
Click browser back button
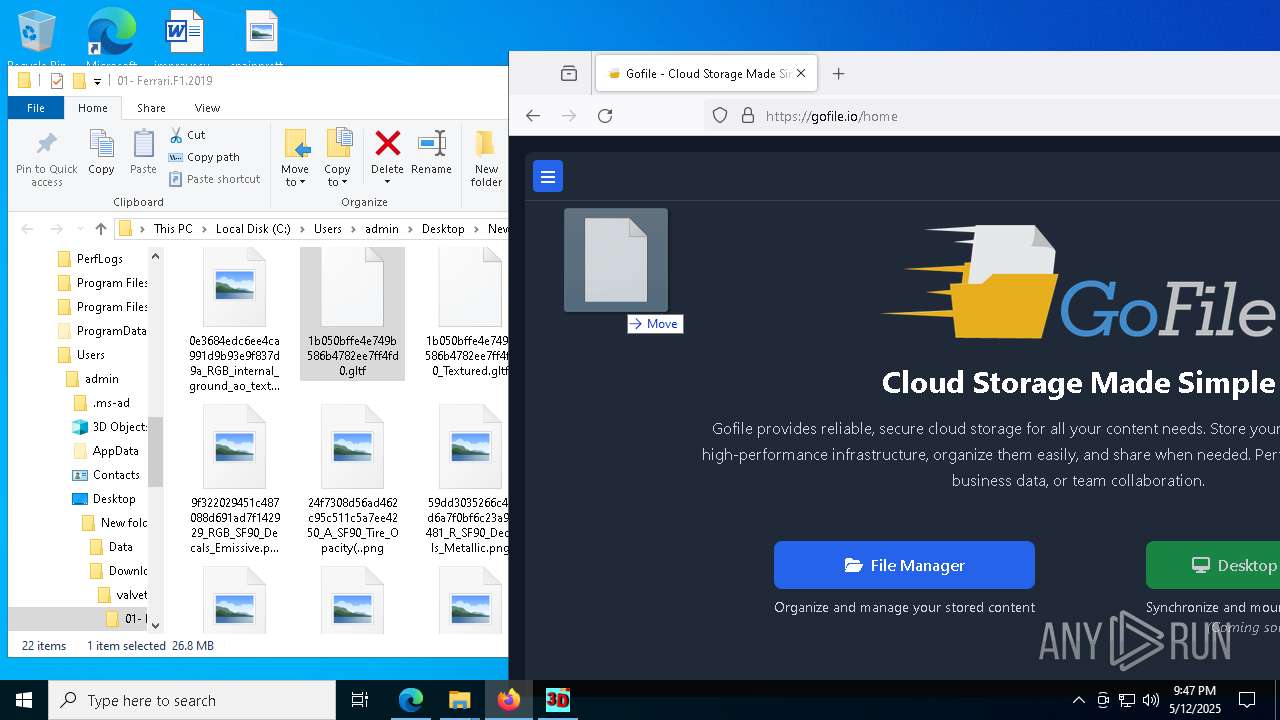tap(533, 116)
